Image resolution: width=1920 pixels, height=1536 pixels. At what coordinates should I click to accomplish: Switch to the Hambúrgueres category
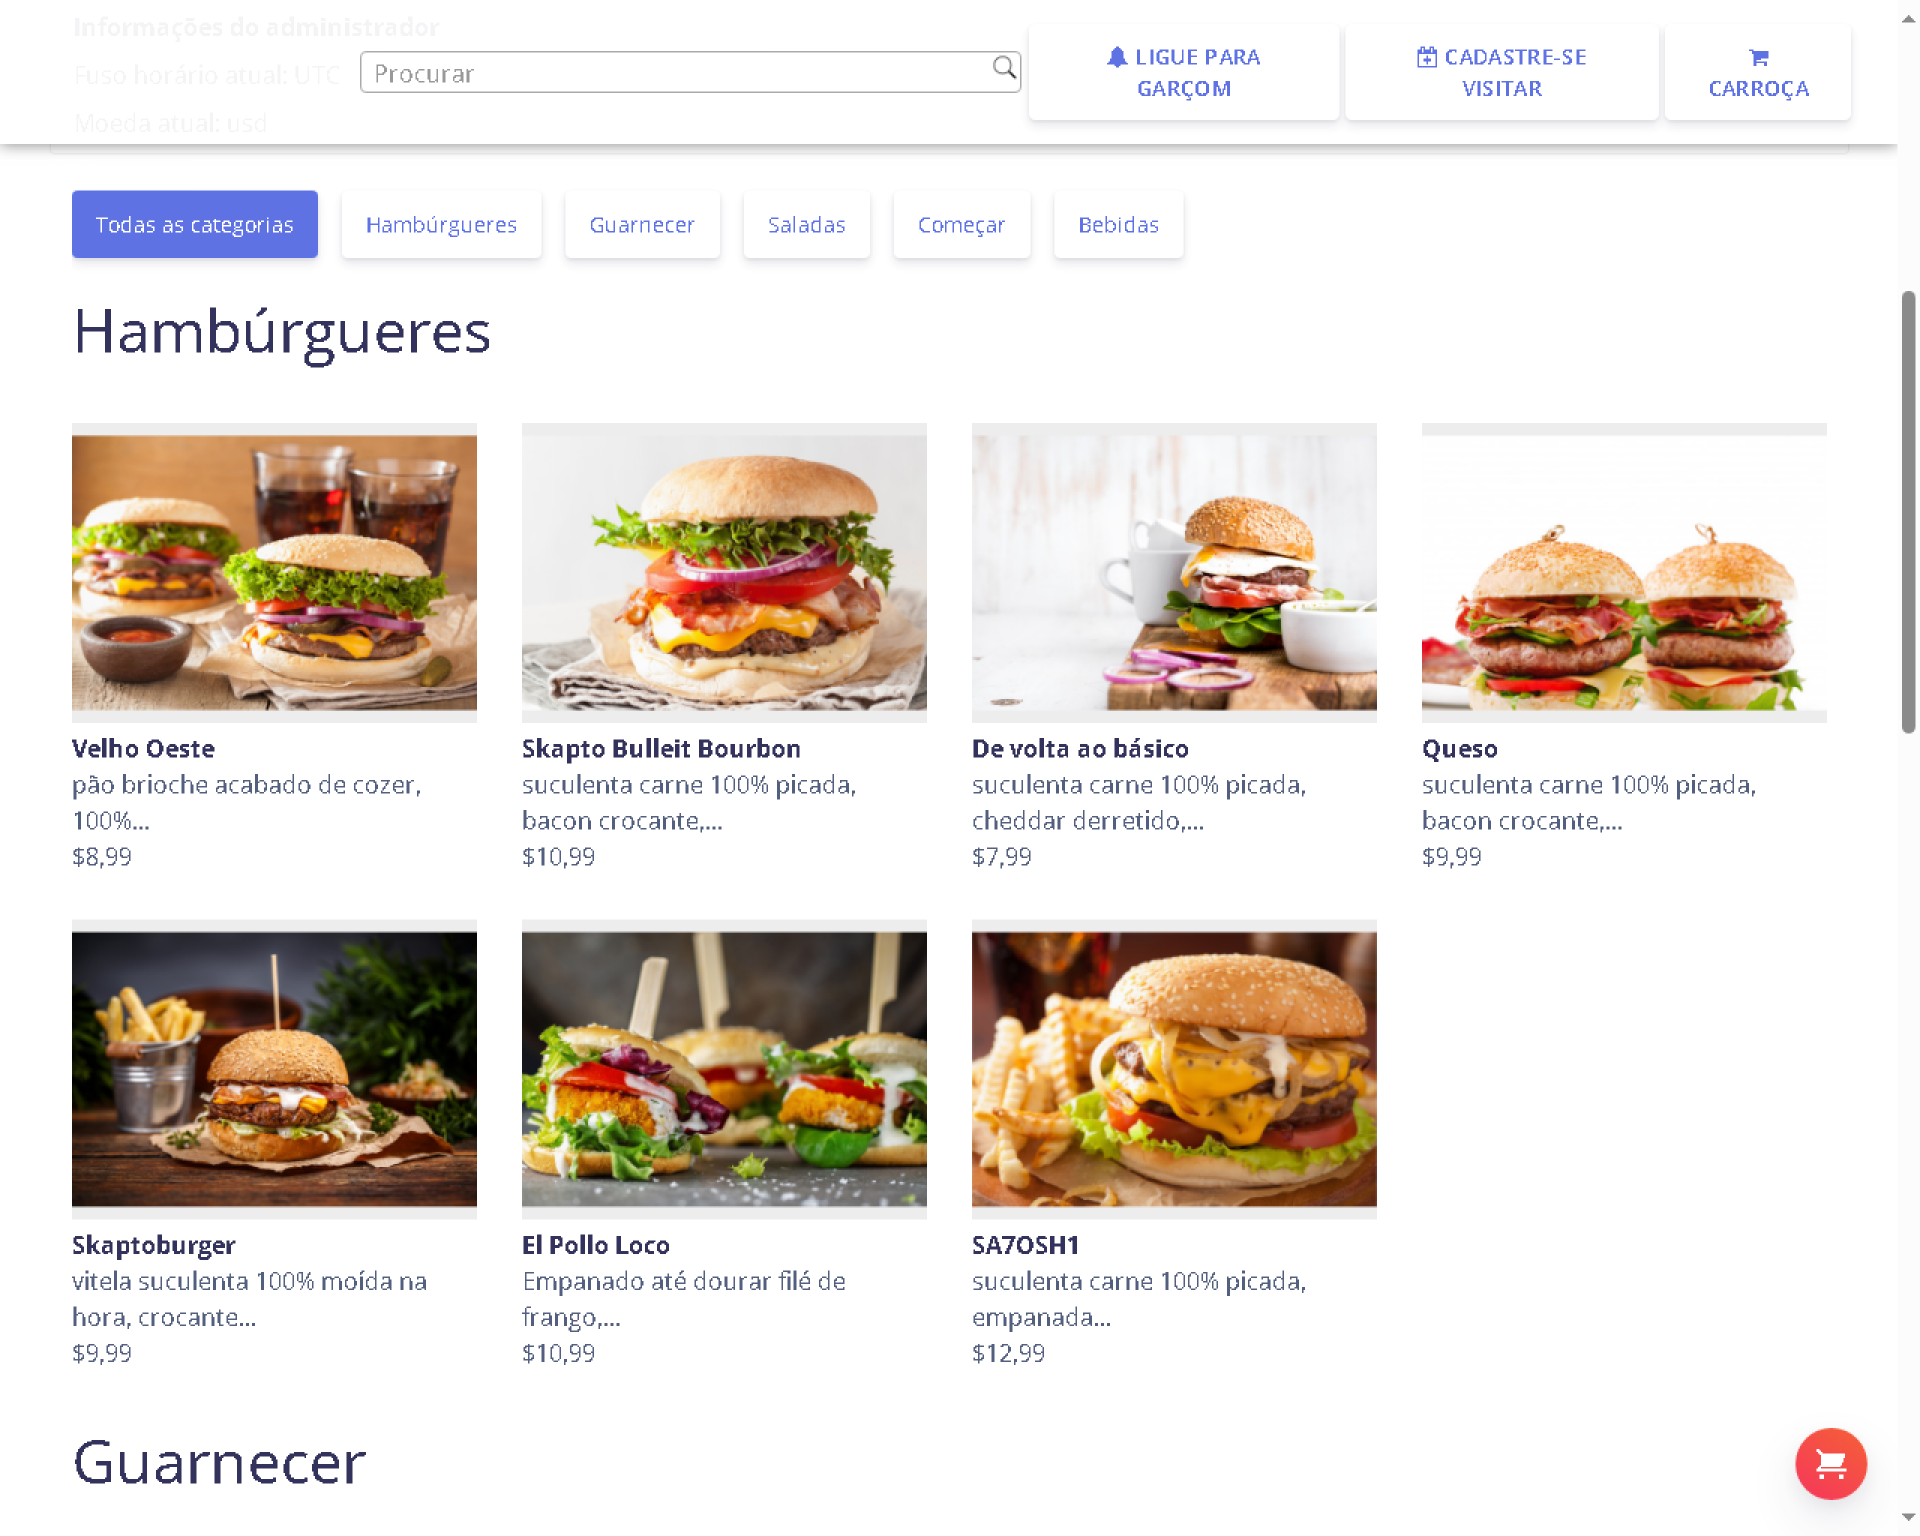pos(441,224)
